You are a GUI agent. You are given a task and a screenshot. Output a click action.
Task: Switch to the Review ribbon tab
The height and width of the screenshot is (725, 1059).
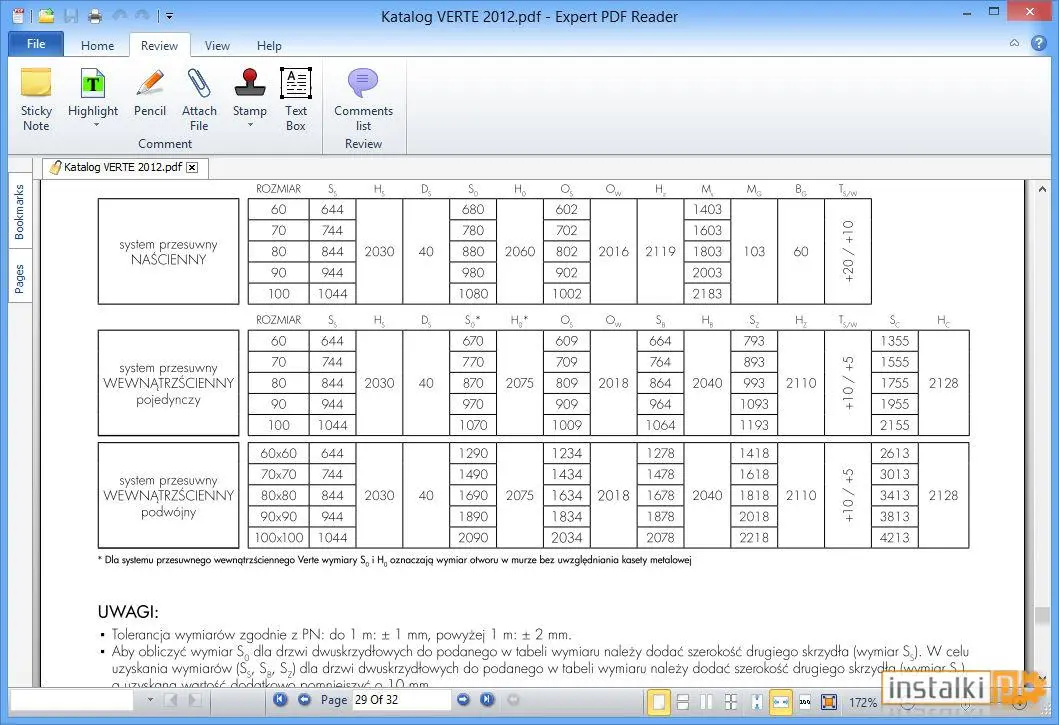[159, 45]
